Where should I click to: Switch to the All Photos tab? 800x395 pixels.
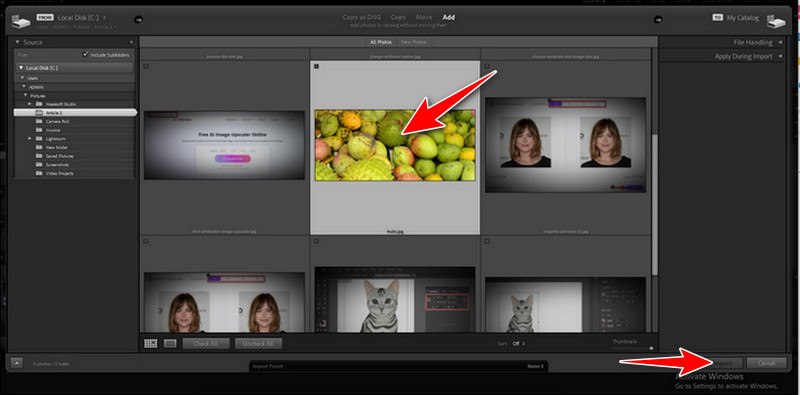pos(381,42)
